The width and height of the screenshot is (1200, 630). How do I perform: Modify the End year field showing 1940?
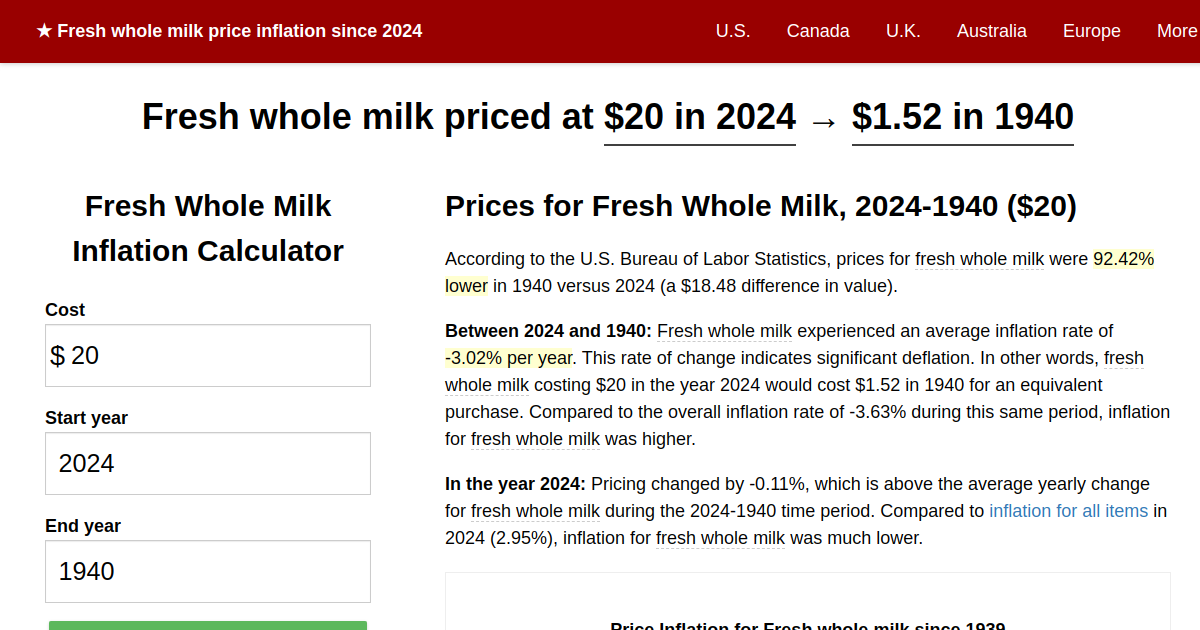click(x=207, y=571)
